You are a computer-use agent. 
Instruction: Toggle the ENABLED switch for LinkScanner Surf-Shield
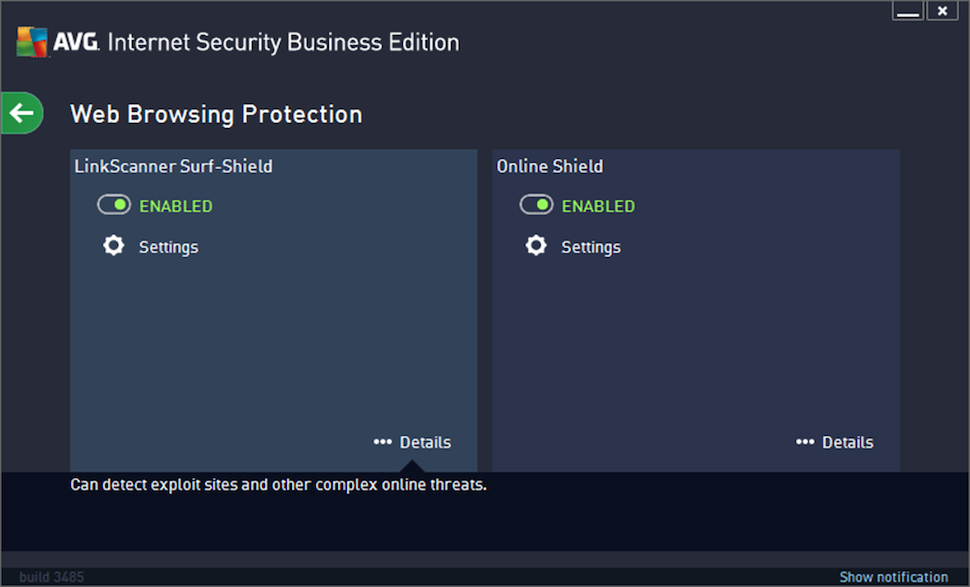[115, 204]
